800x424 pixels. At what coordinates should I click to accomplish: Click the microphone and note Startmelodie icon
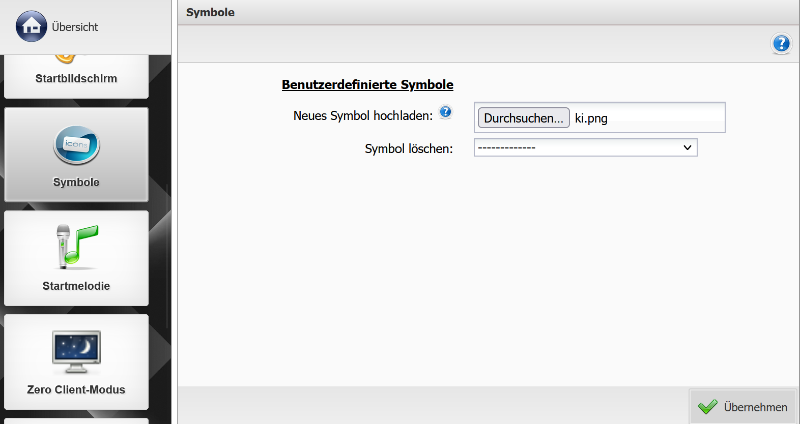(x=76, y=246)
